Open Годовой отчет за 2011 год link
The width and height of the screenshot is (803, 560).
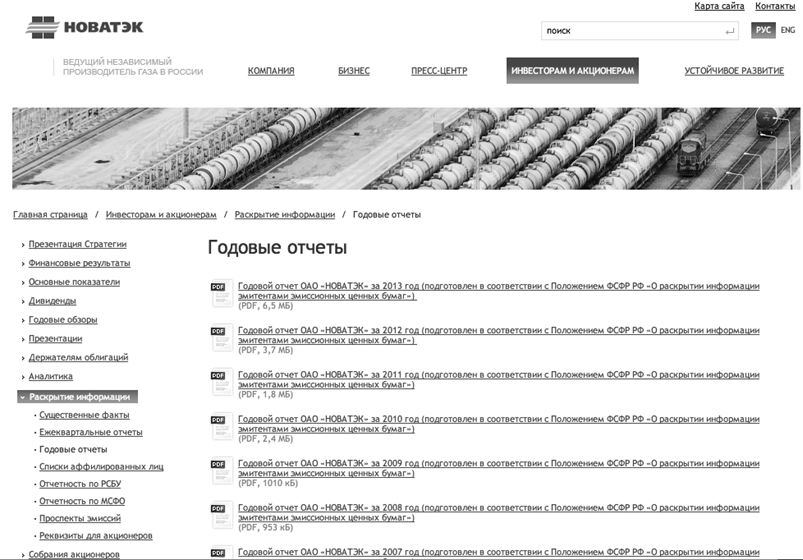(x=499, y=380)
